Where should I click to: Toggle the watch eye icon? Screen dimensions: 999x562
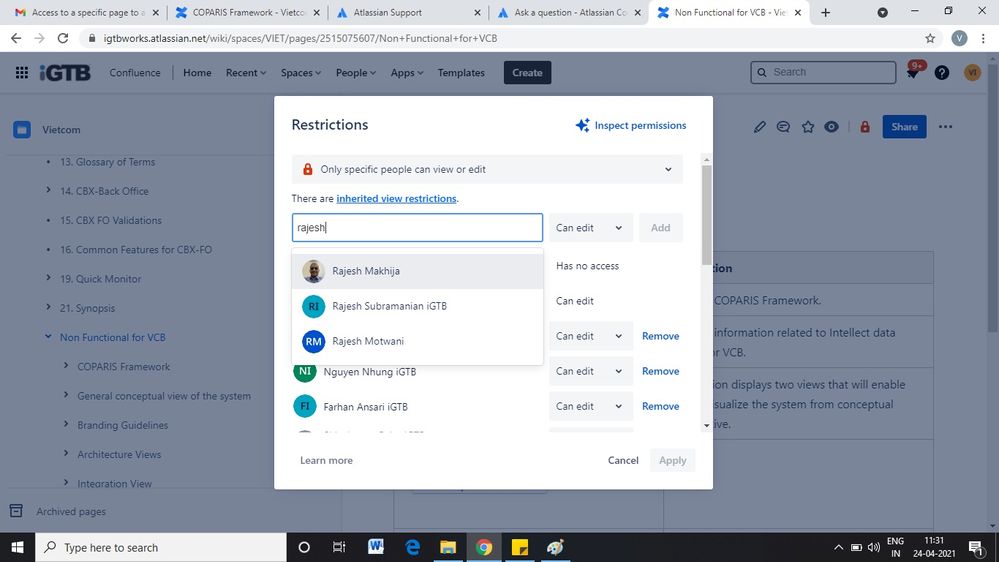point(831,127)
